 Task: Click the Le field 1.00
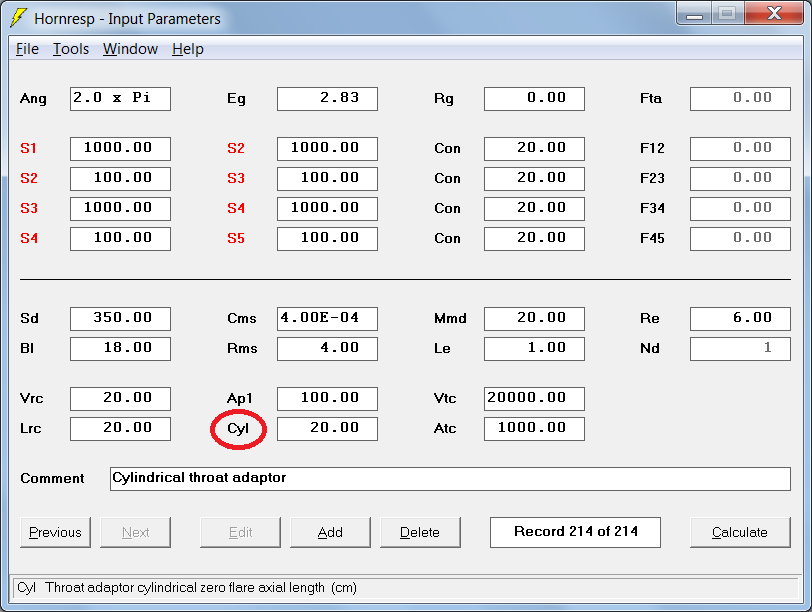(534, 348)
